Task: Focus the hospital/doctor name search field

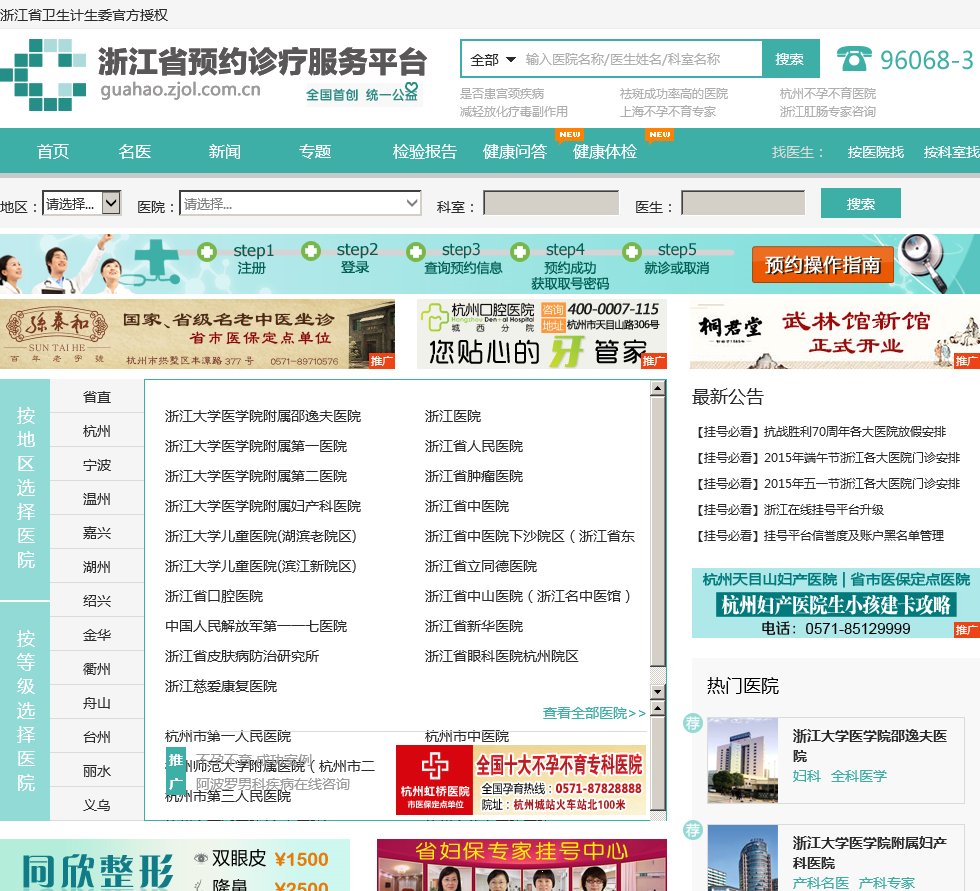Action: click(641, 59)
